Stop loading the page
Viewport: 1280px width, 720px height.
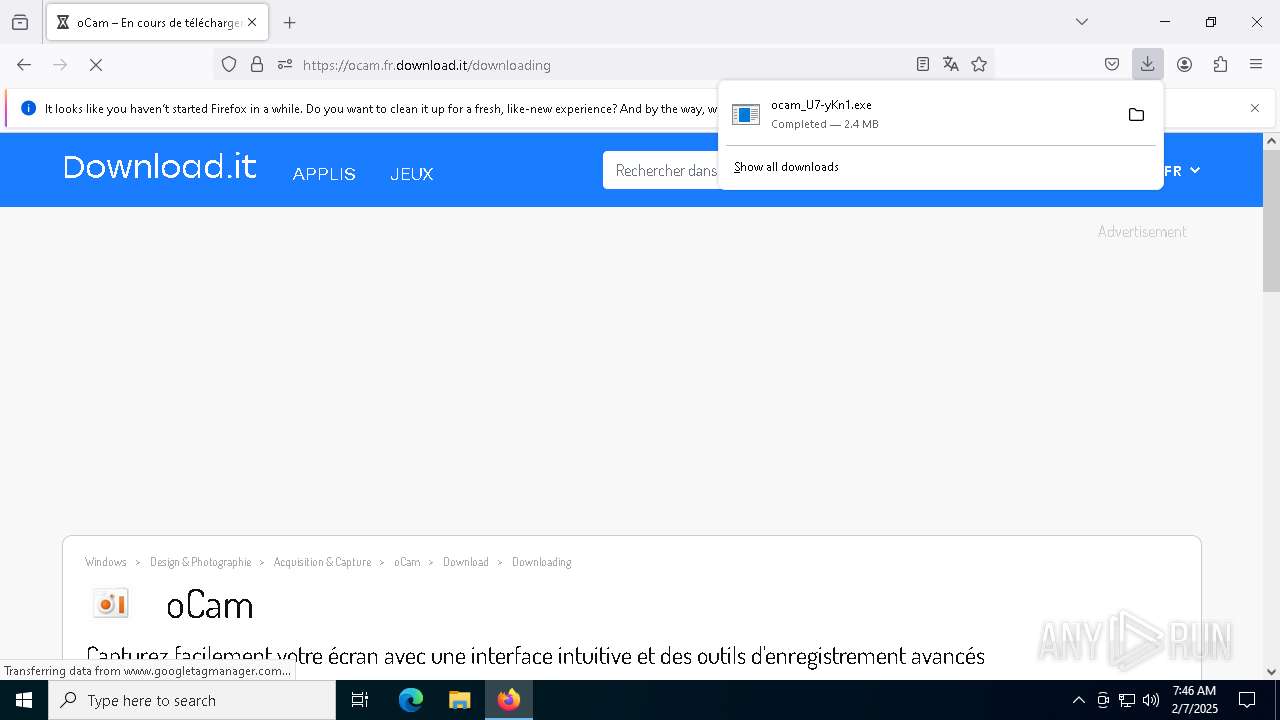click(96, 65)
